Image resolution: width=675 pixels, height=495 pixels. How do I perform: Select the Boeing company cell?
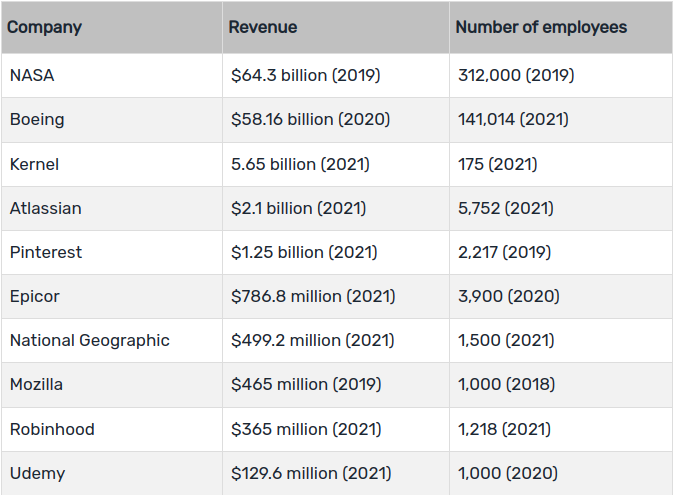click(37, 119)
